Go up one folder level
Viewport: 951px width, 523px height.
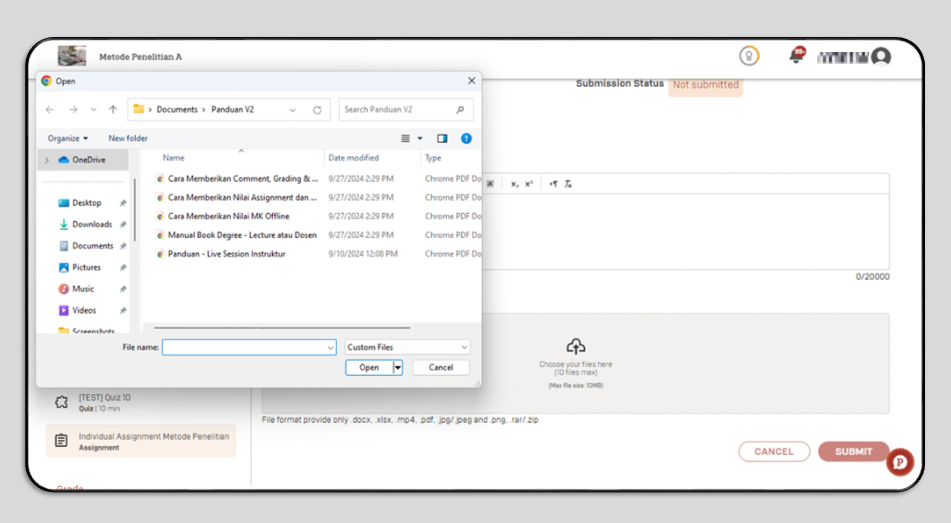coord(113,109)
